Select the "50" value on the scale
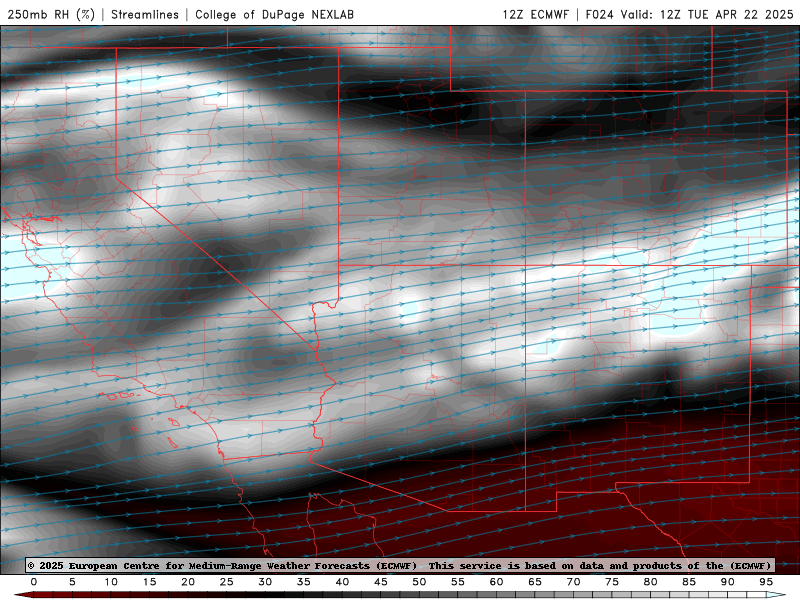This screenshot has width=800, height=600. tap(419, 582)
